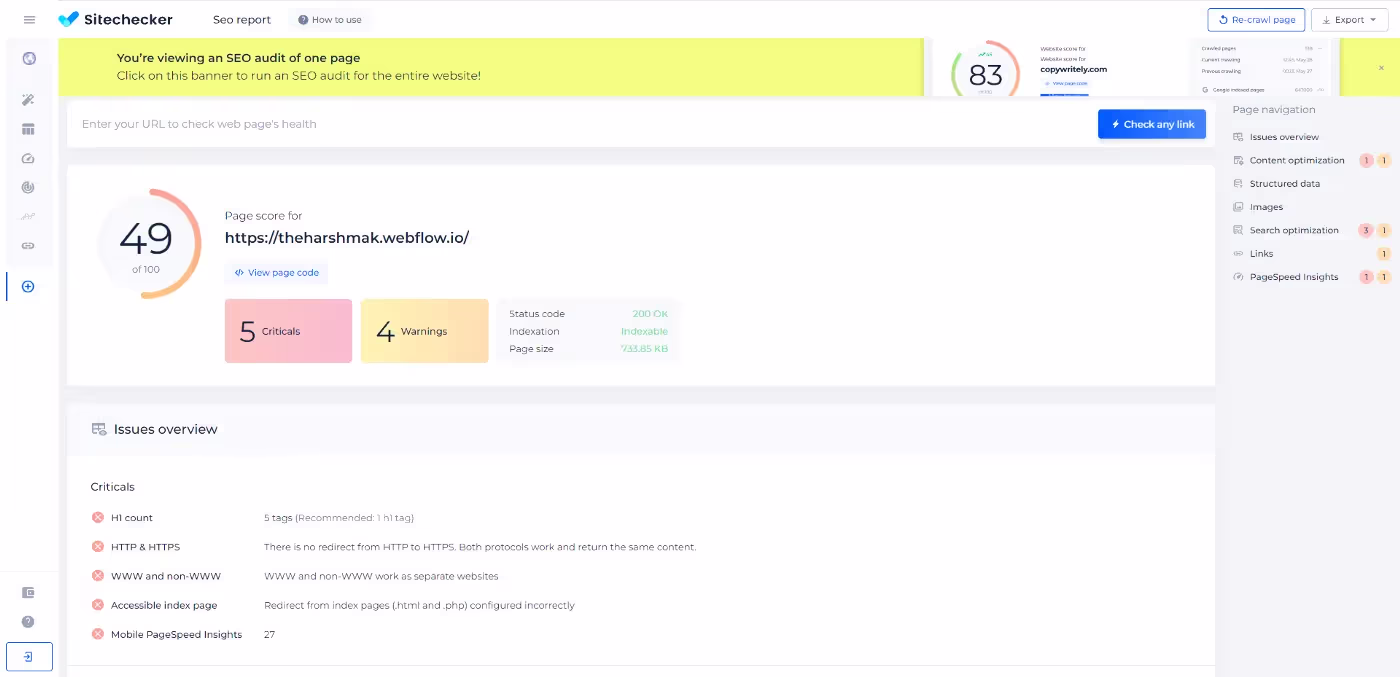Click the red 3 badge on Search optimization
The width and height of the screenshot is (1400, 677).
click(1366, 230)
